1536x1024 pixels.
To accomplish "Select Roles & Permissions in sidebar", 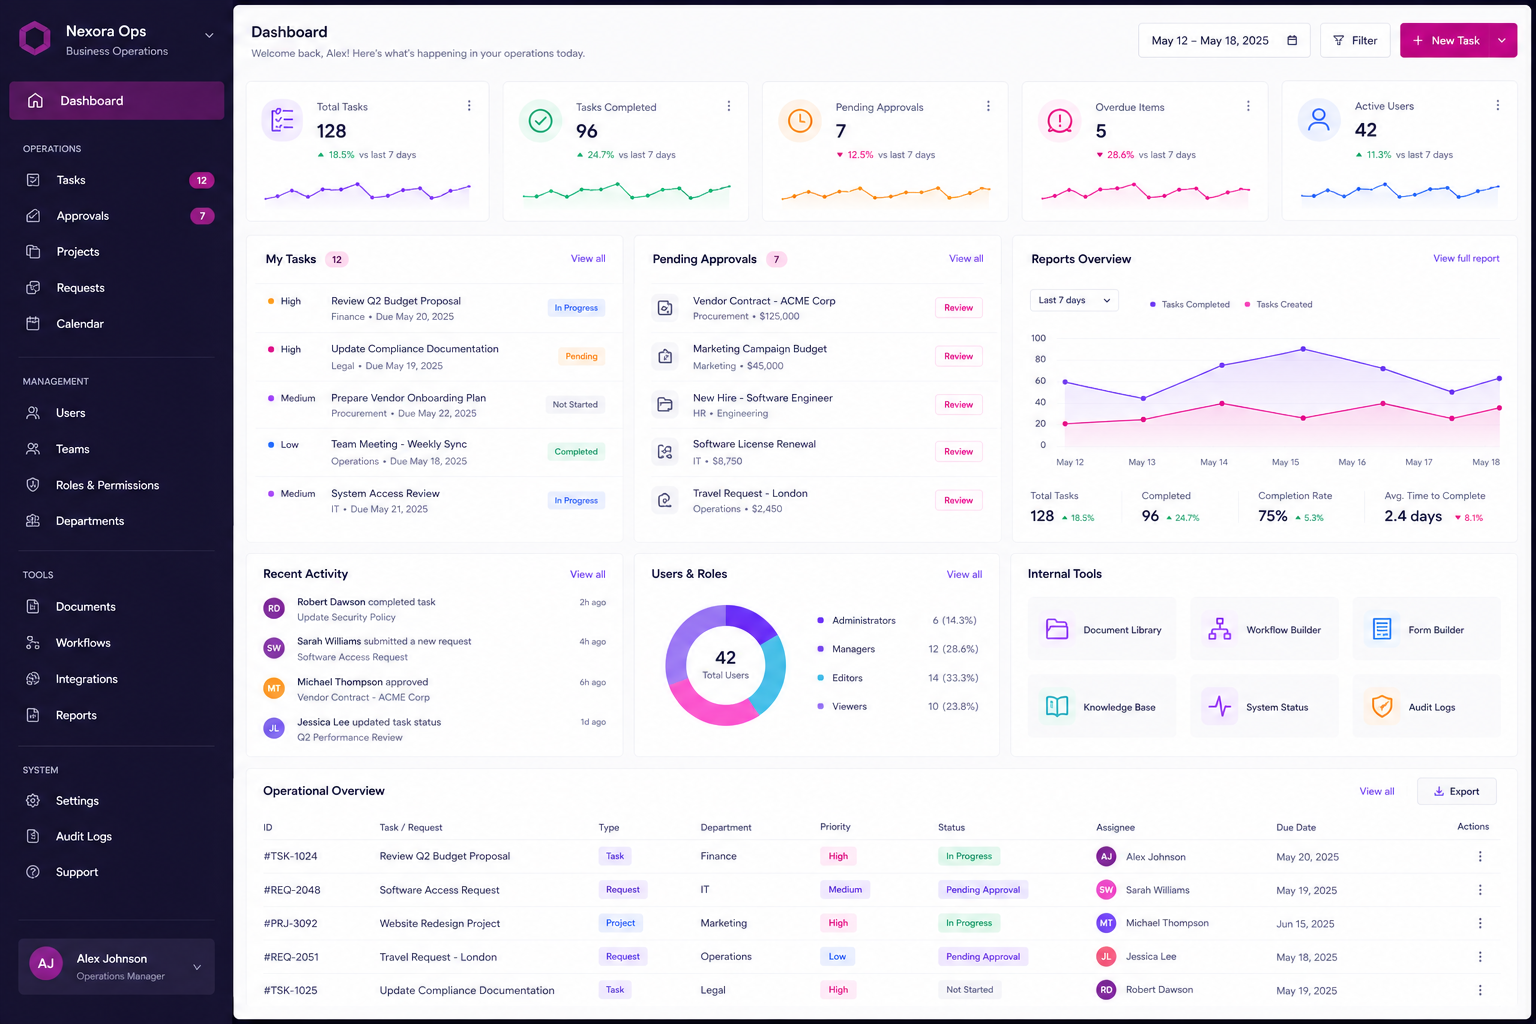I will click(x=116, y=485).
